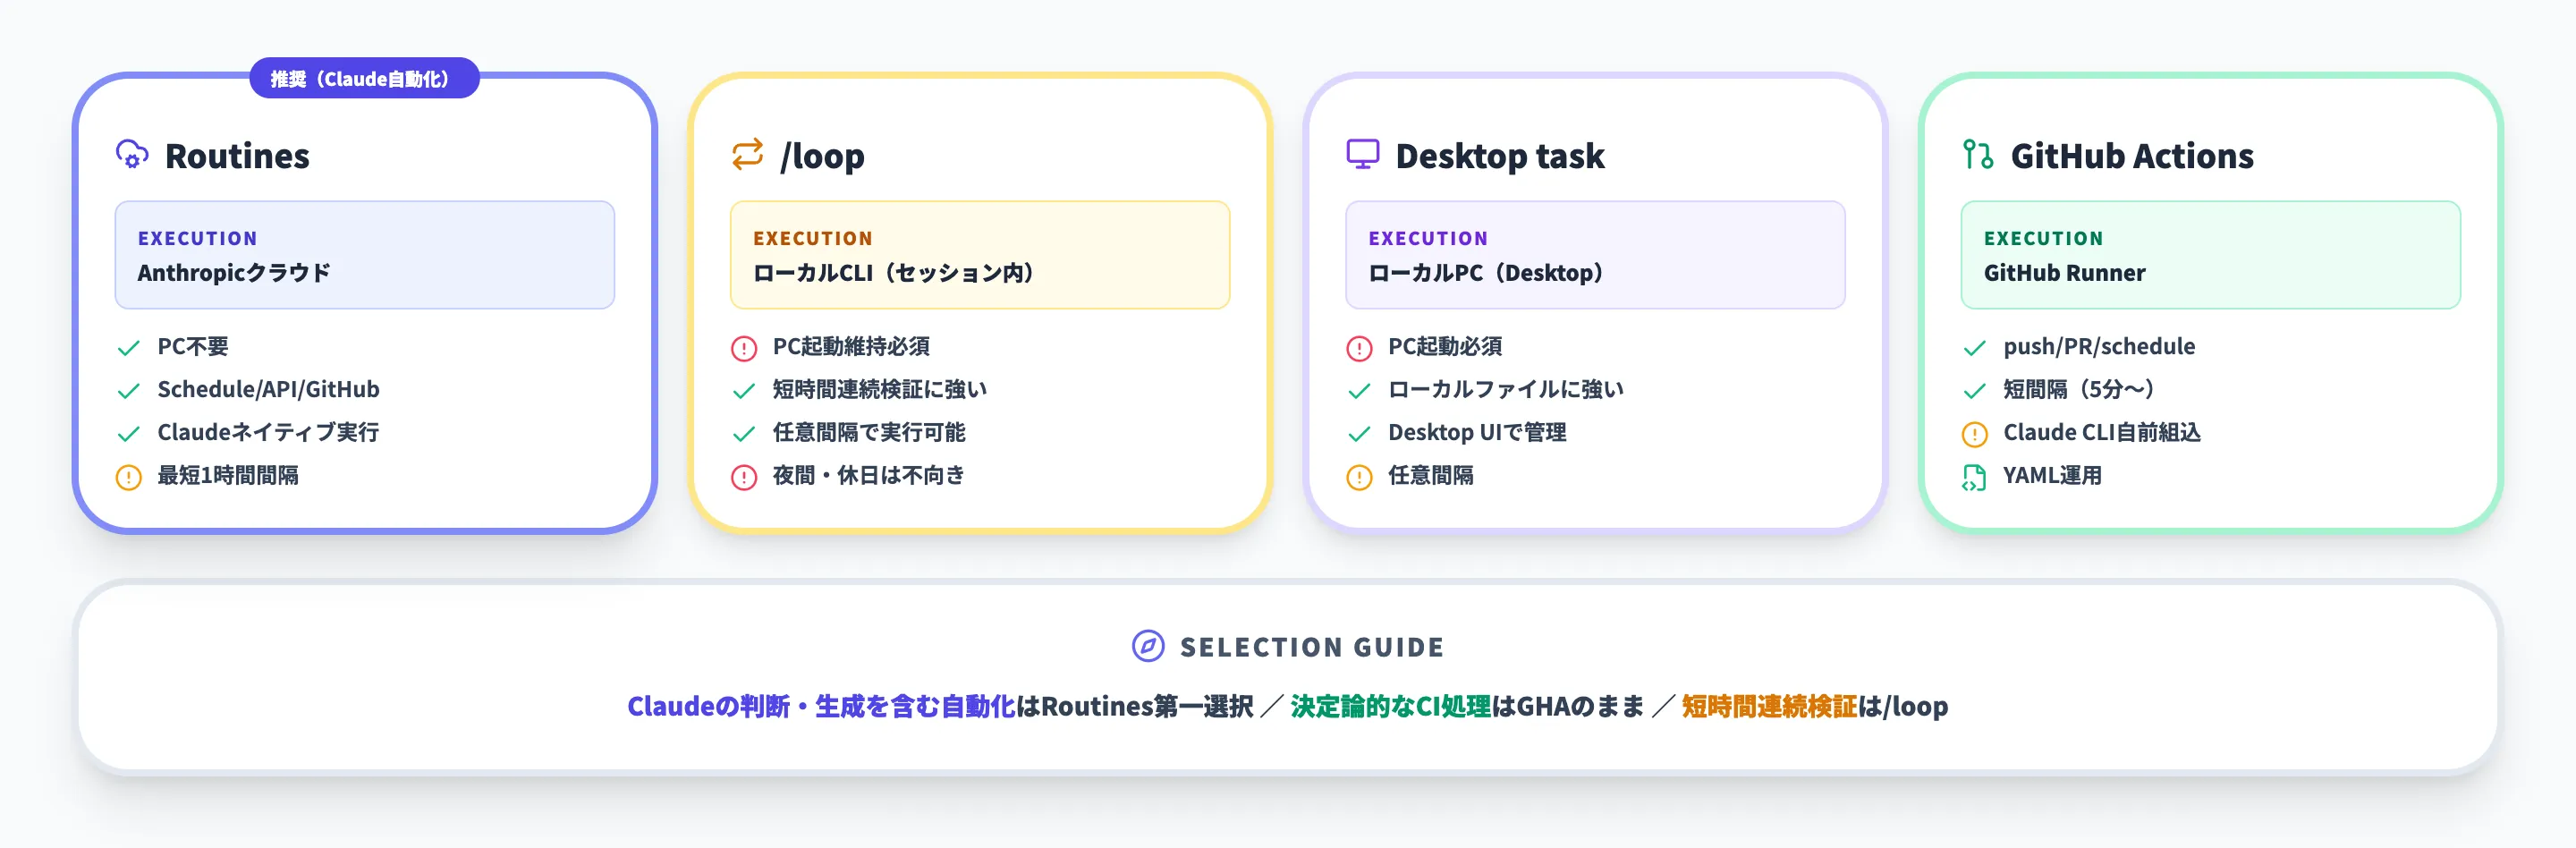Viewport: 2576px width, 848px height.
Task: Click the compass icon beside SELECTION GUIDE
Action: (x=1148, y=647)
